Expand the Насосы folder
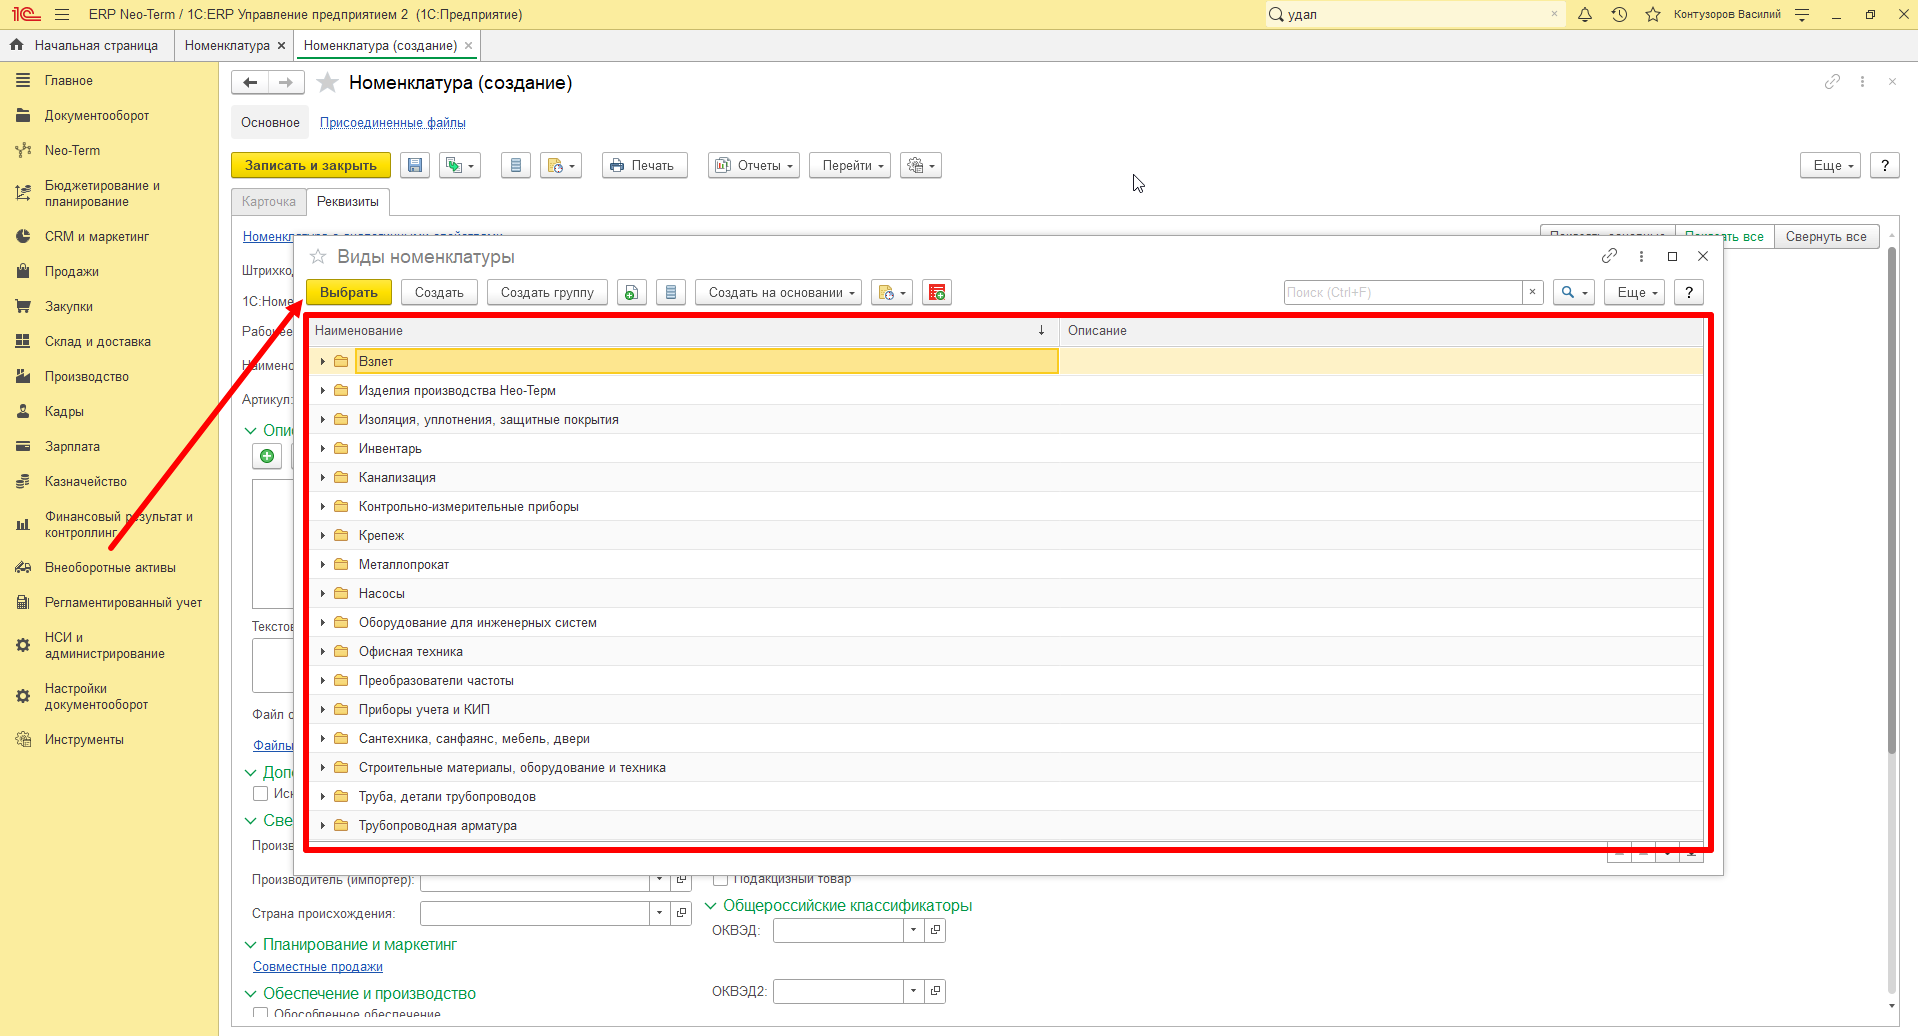Screen dimensions: 1918x1036 click(322, 594)
